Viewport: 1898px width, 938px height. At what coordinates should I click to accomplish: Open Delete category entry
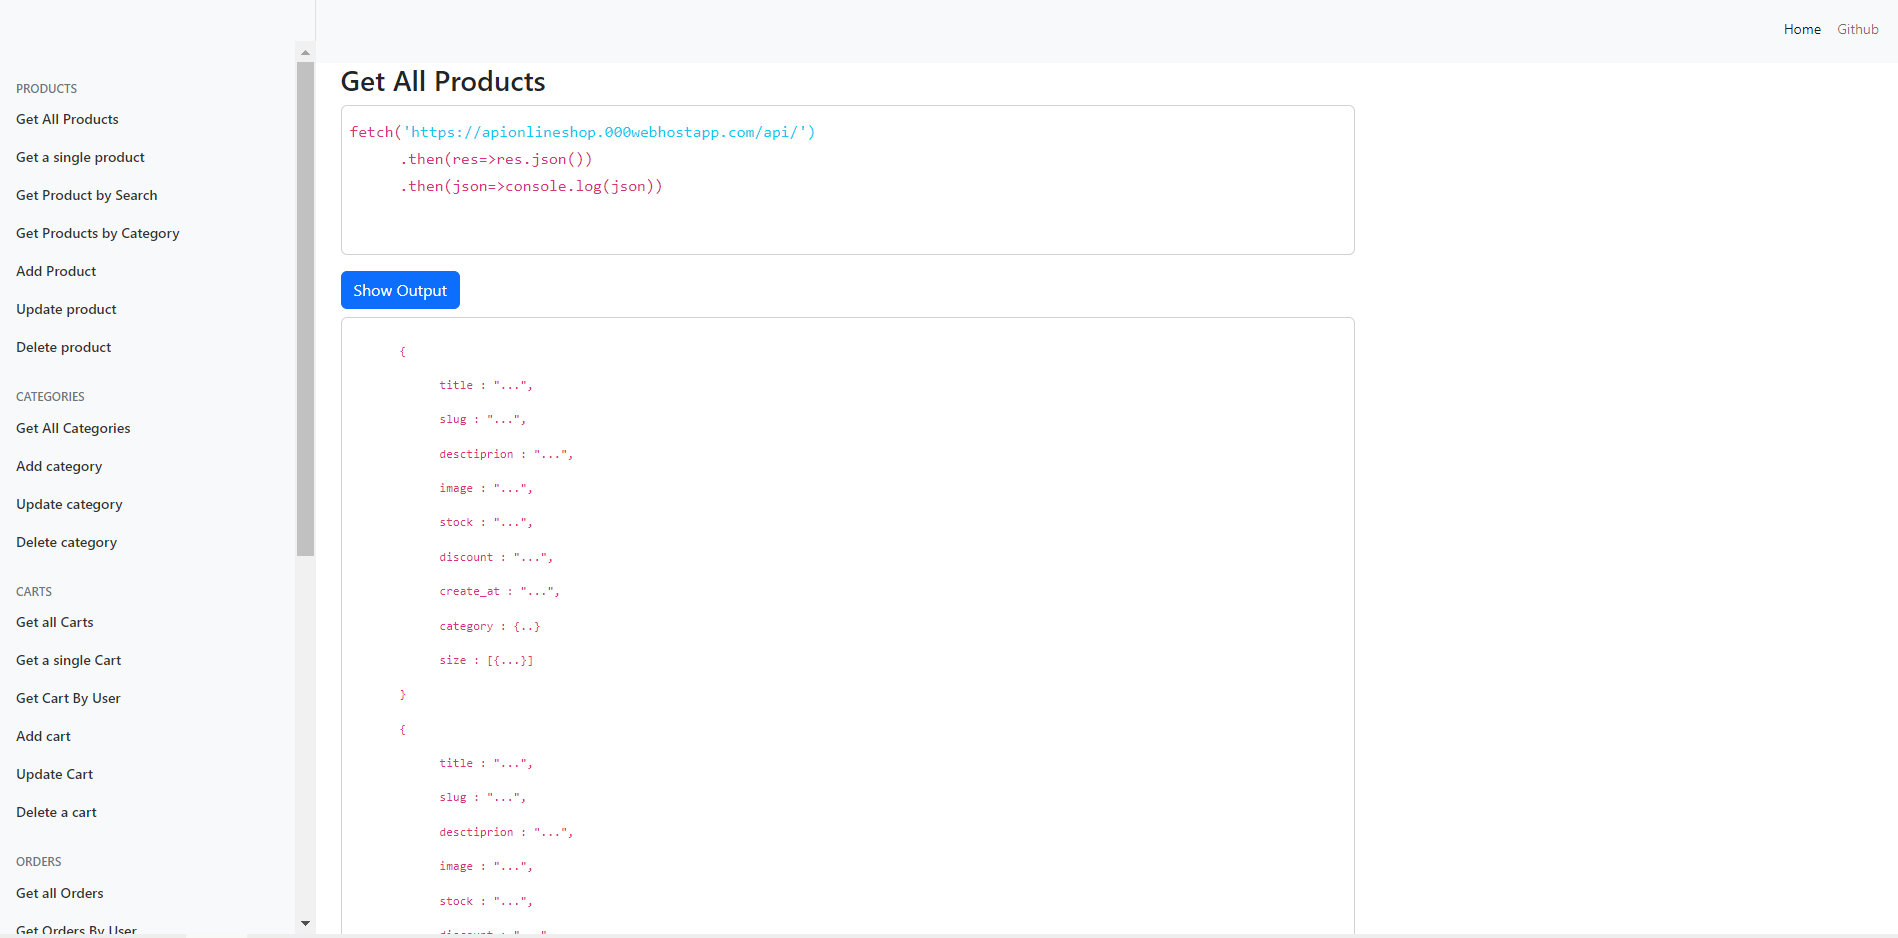click(x=66, y=542)
